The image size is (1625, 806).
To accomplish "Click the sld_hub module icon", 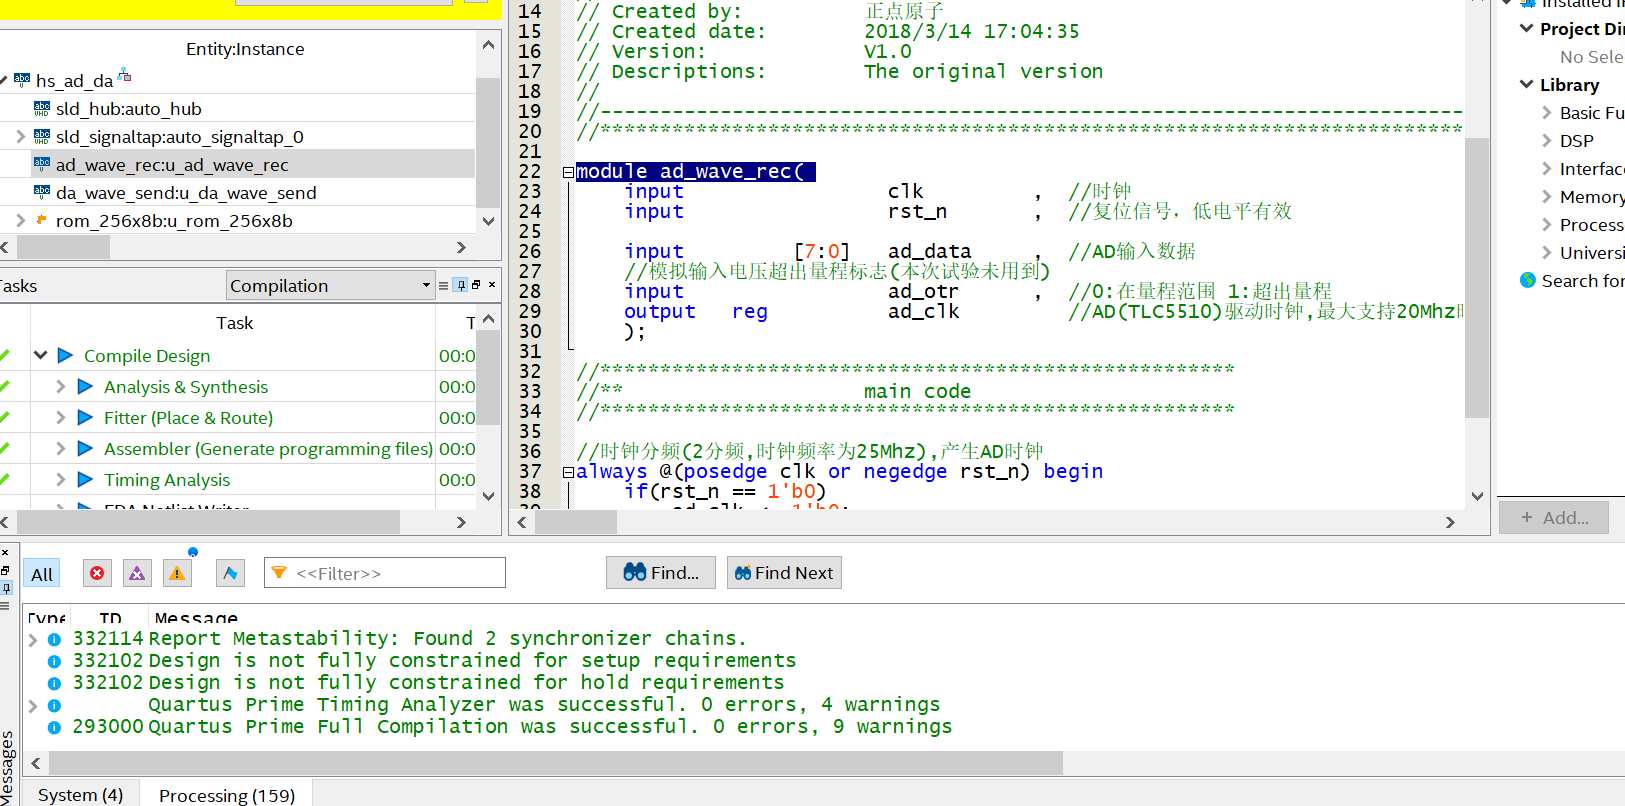I will [x=42, y=108].
